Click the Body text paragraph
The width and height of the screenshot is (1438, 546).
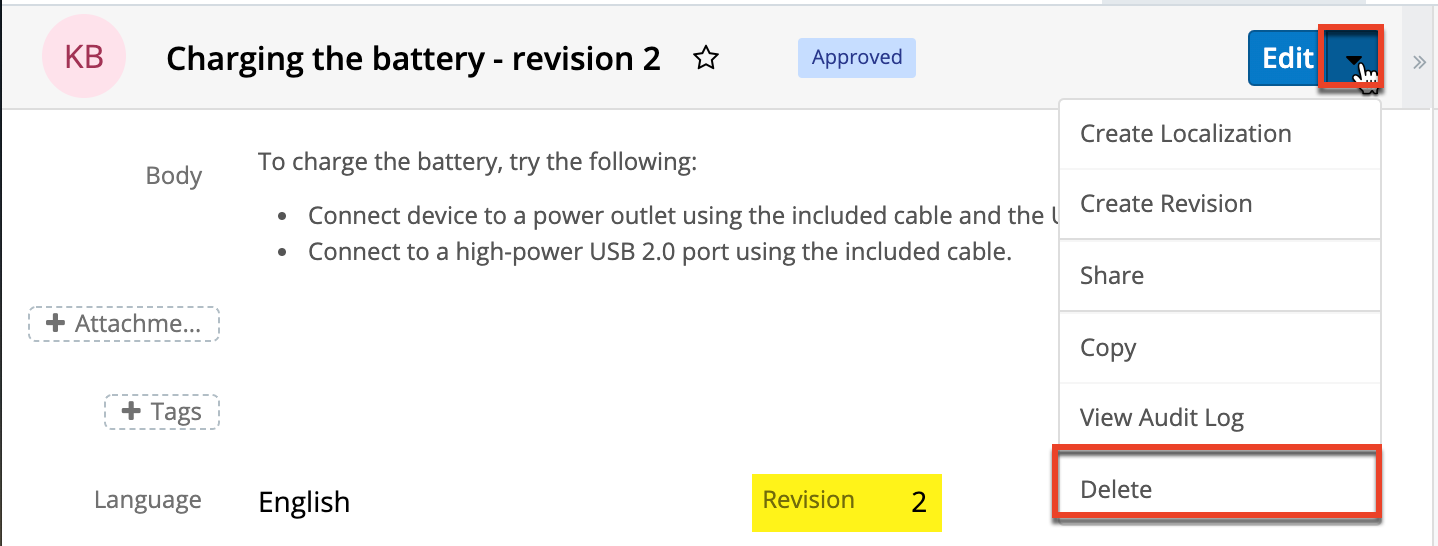pyautogui.click(x=477, y=162)
